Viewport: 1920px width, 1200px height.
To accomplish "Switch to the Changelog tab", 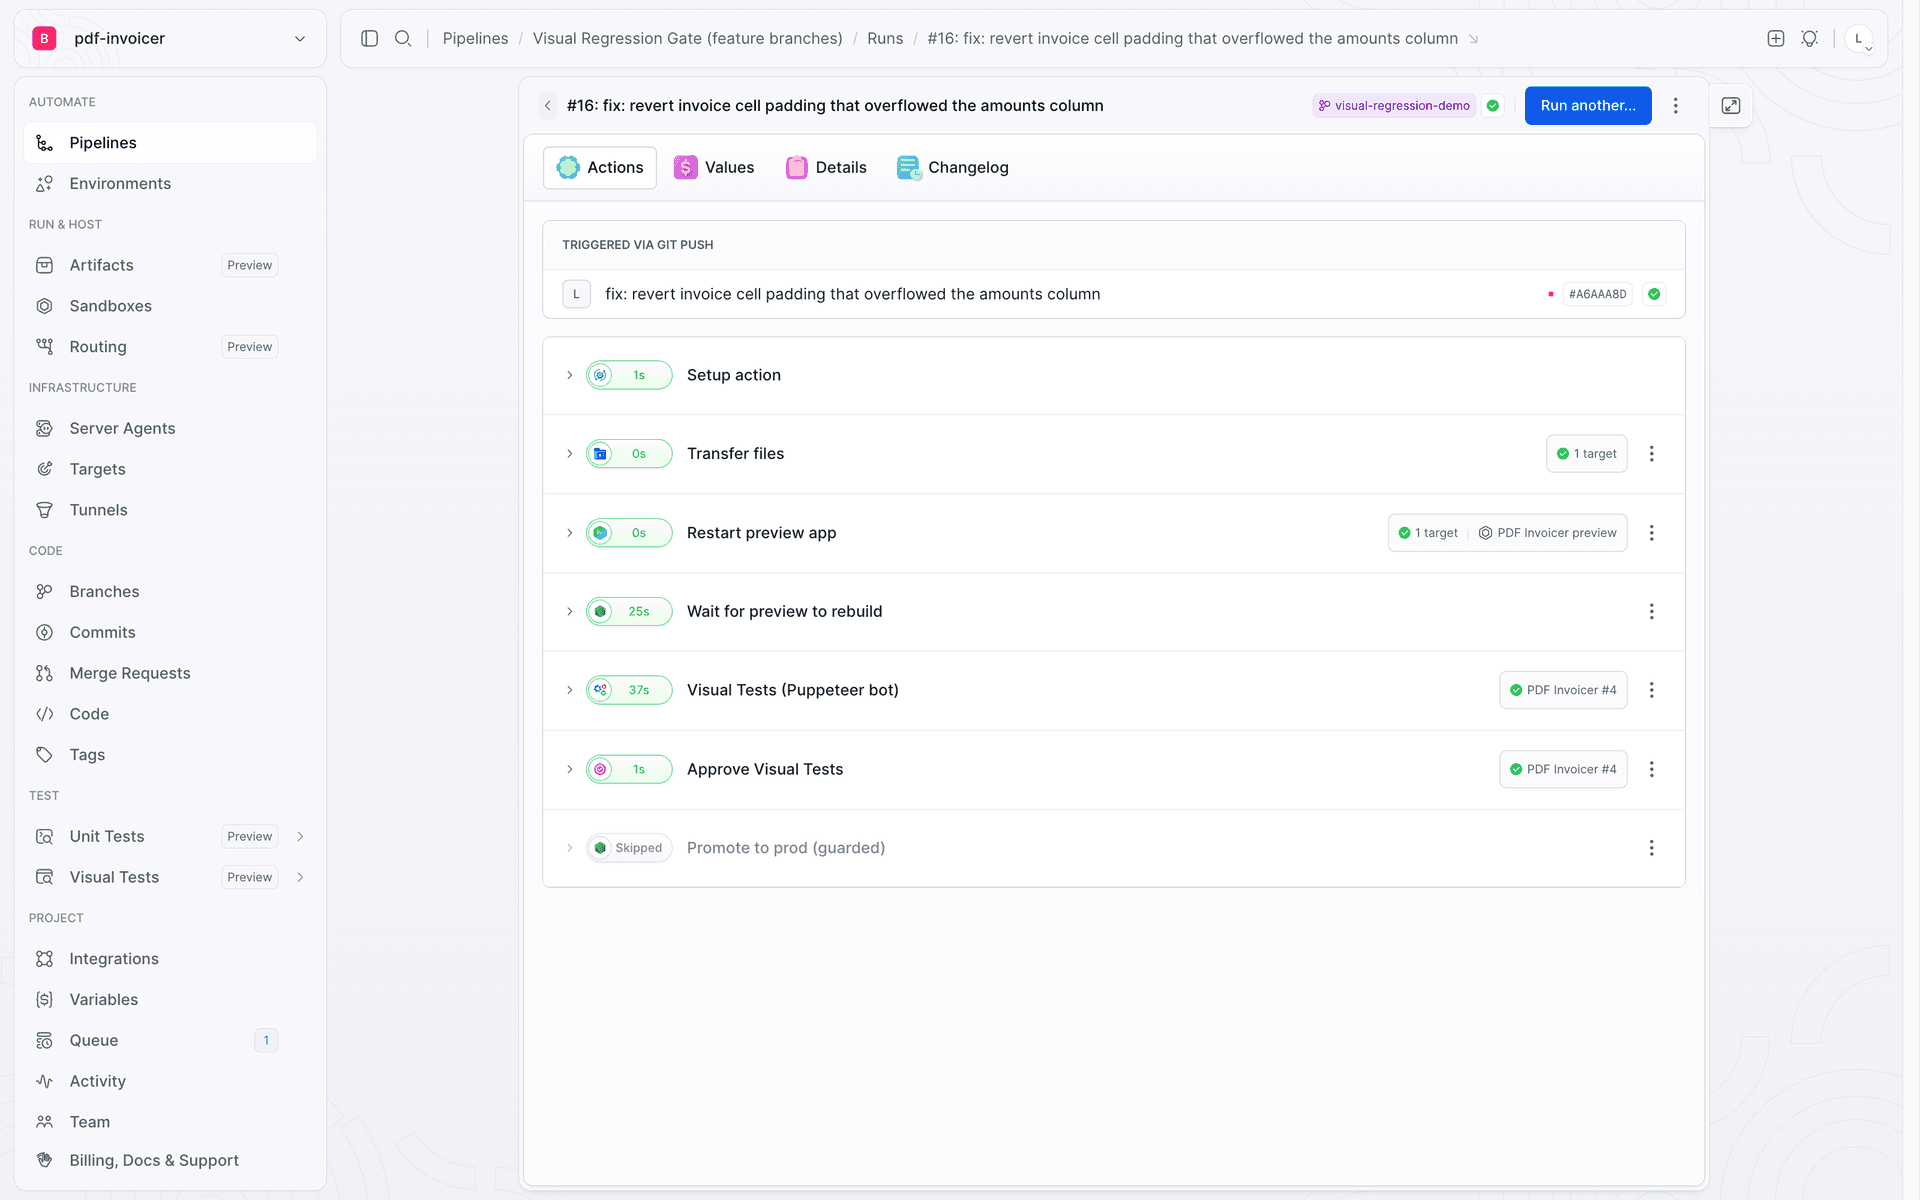I will (x=953, y=167).
